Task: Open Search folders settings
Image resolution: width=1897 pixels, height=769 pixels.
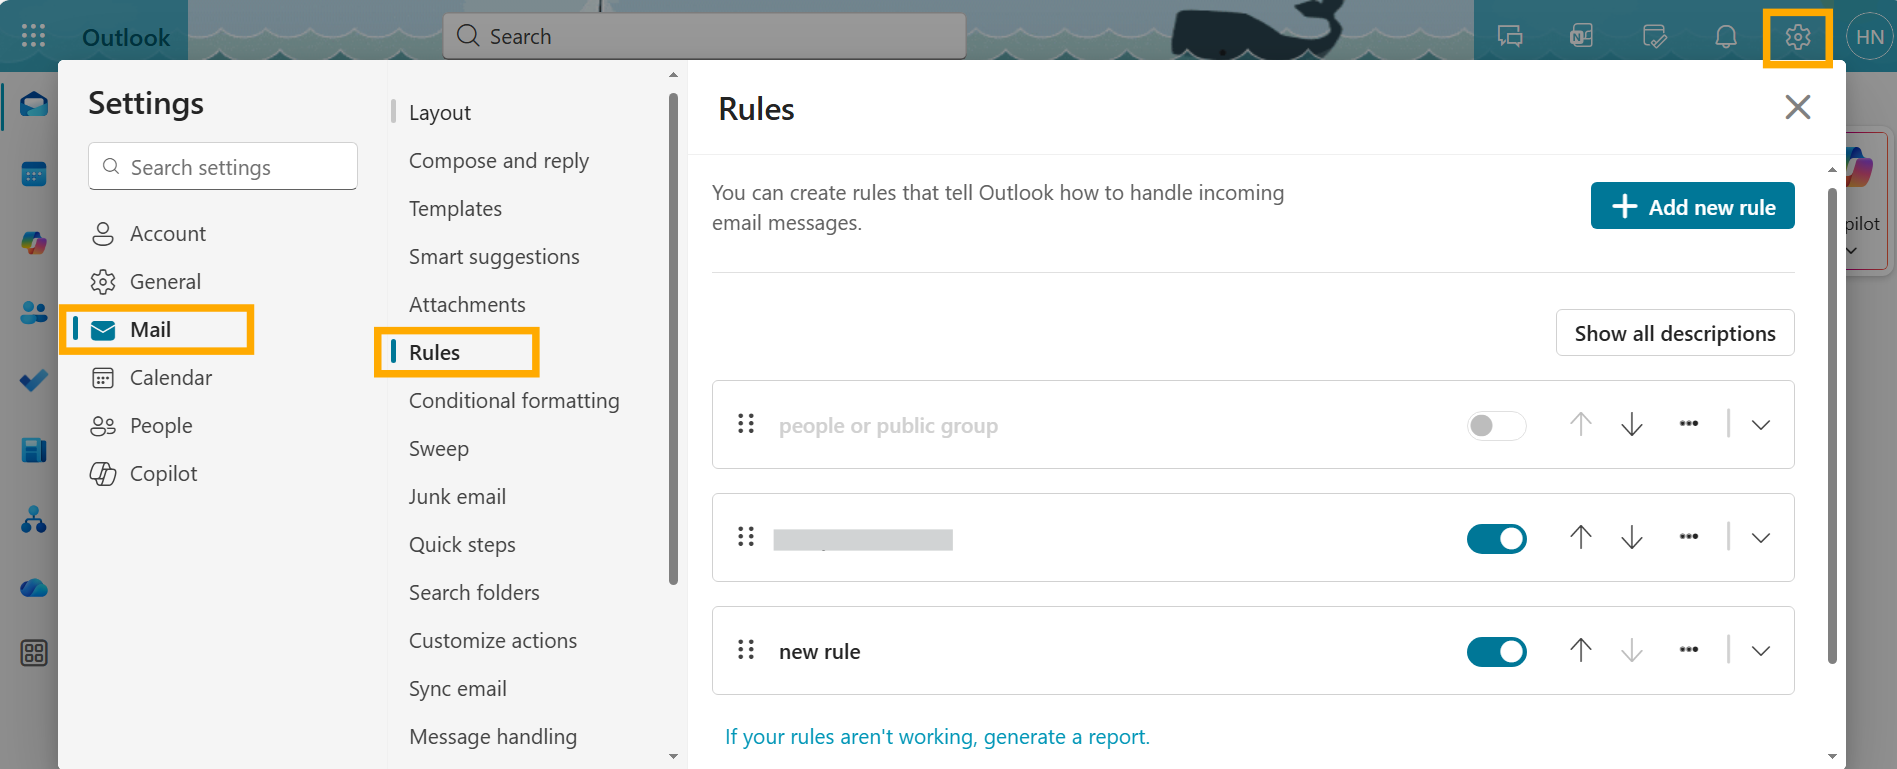Action: tap(474, 593)
